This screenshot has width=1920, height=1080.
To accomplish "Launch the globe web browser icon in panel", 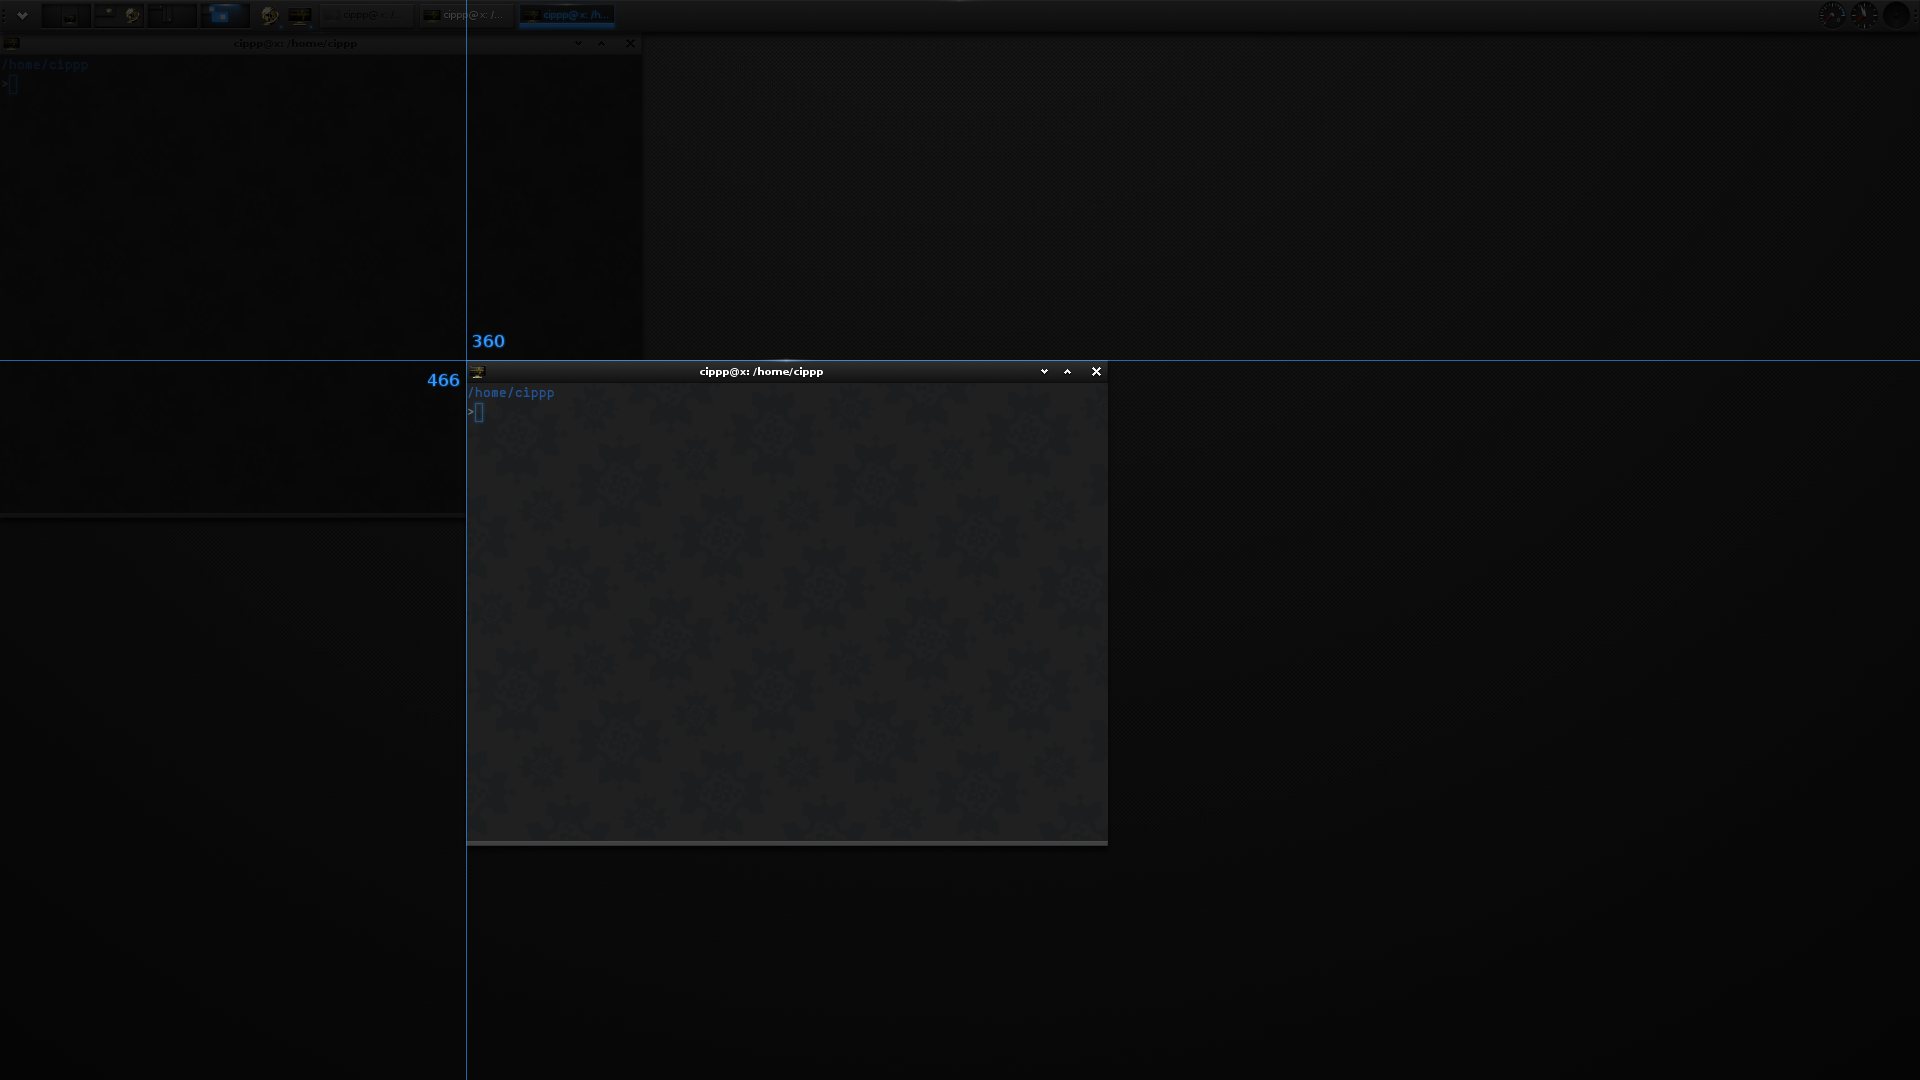I will click(x=270, y=15).
